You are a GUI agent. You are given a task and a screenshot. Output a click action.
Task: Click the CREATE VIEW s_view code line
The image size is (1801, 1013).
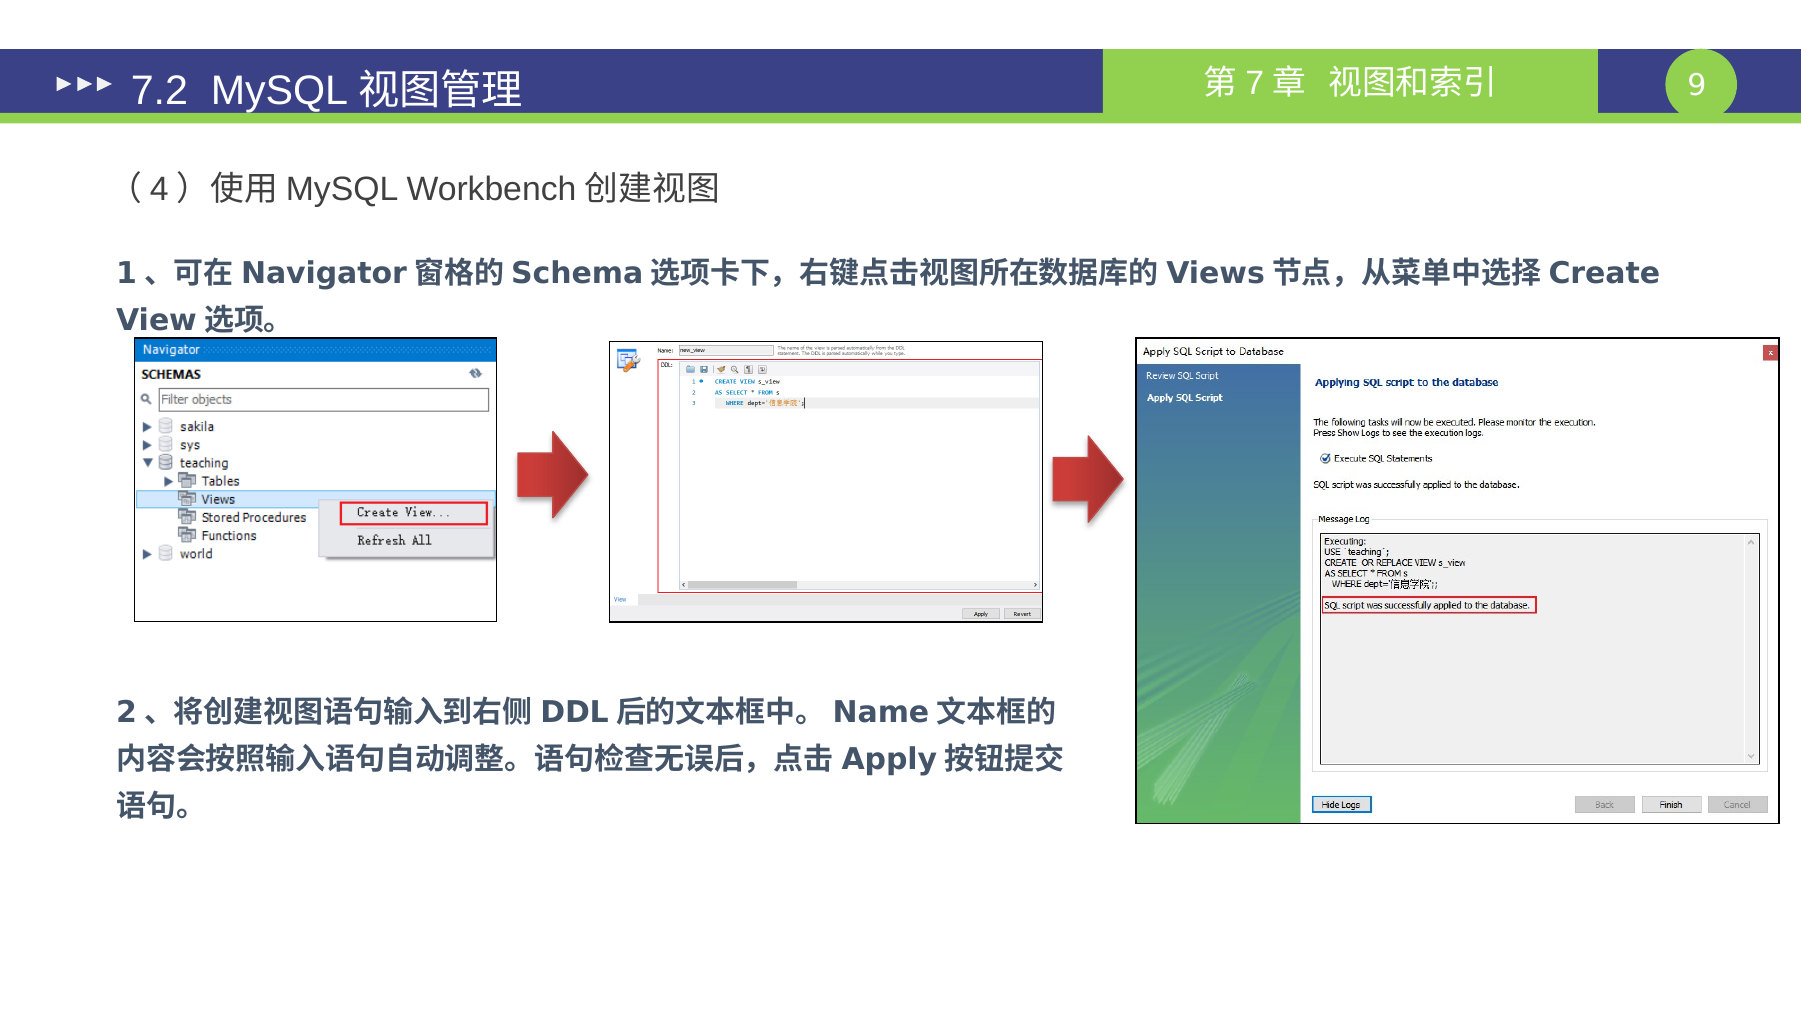click(x=747, y=382)
